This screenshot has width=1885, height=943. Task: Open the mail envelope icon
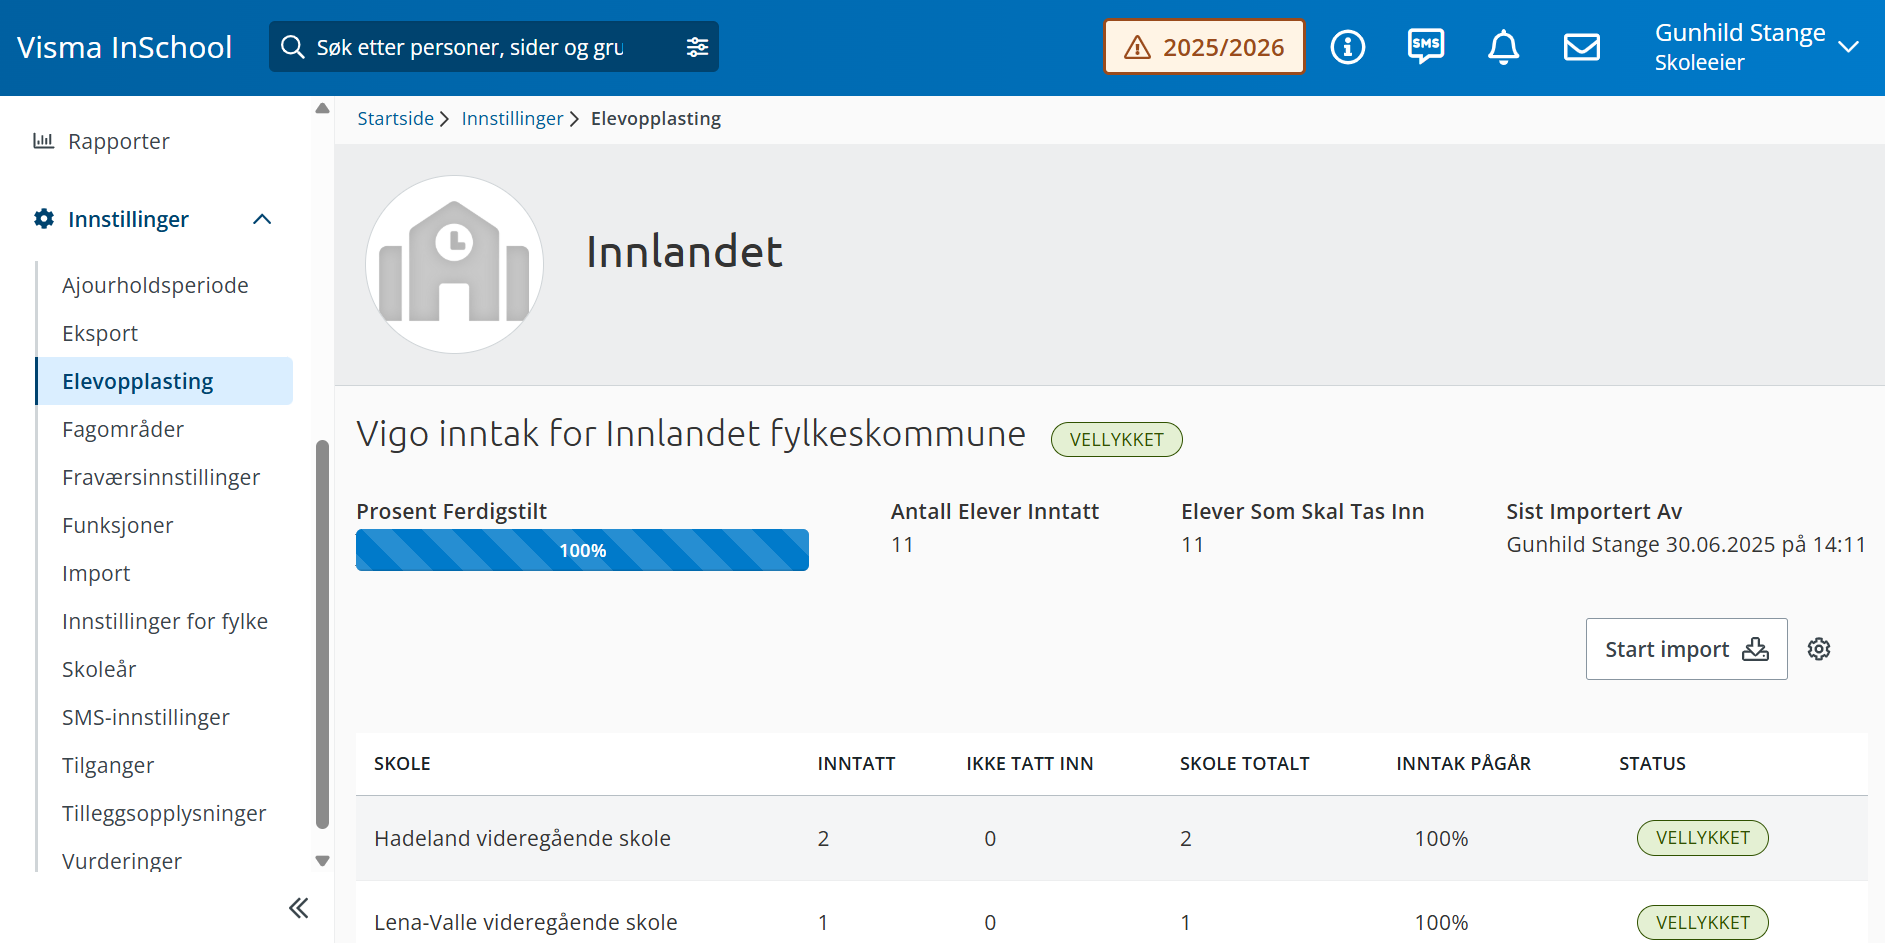tap(1581, 47)
